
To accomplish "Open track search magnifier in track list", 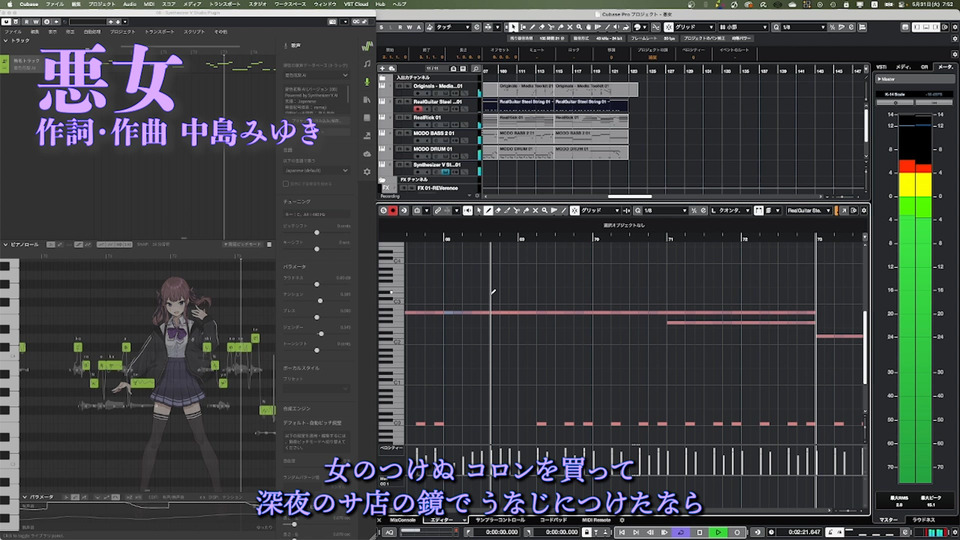I will point(475,69).
